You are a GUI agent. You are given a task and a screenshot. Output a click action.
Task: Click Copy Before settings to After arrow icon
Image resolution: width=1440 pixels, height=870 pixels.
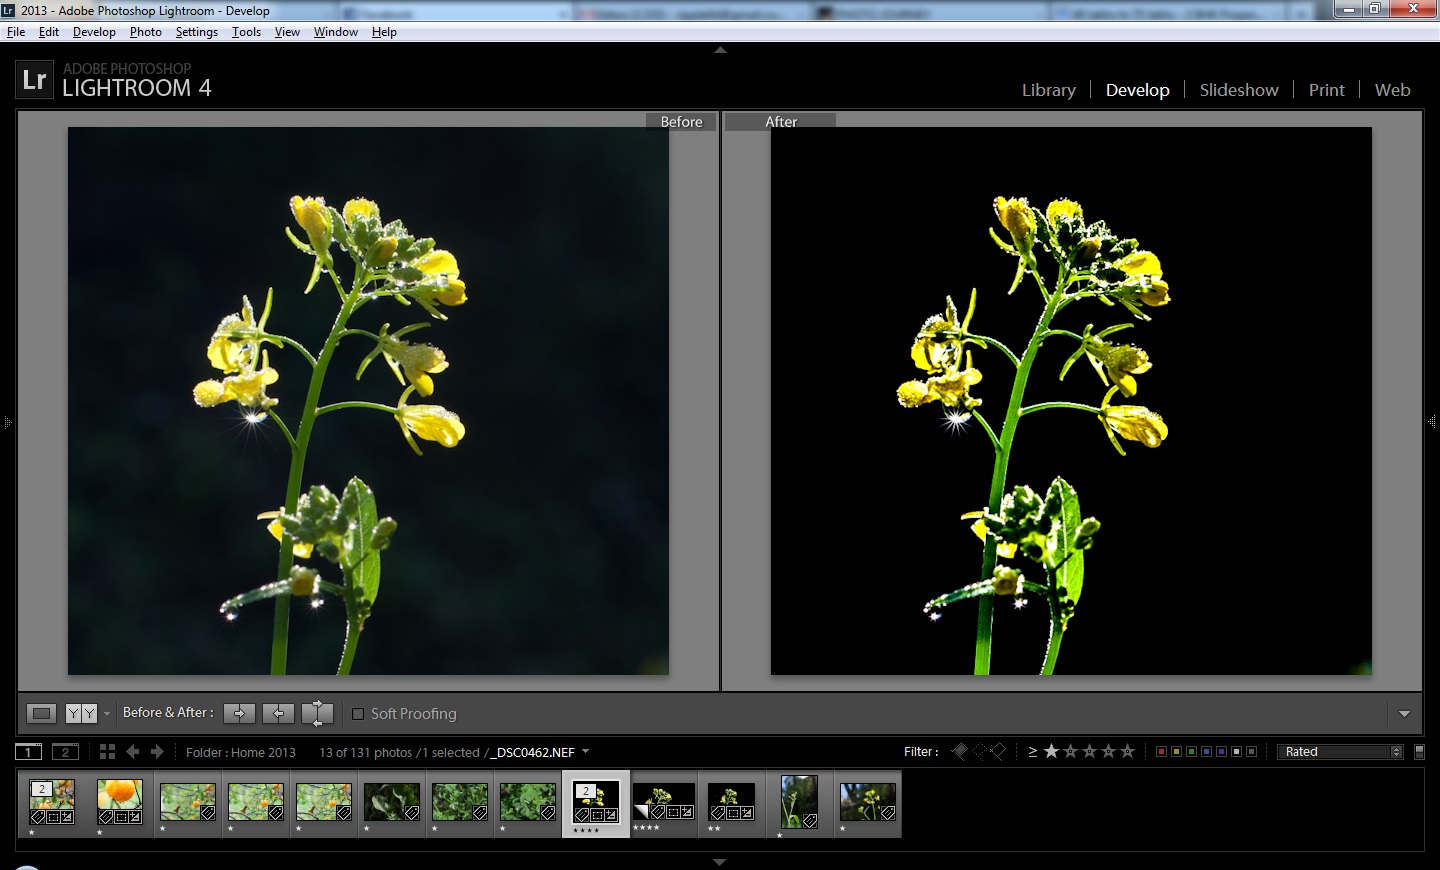[x=238, y=713]
